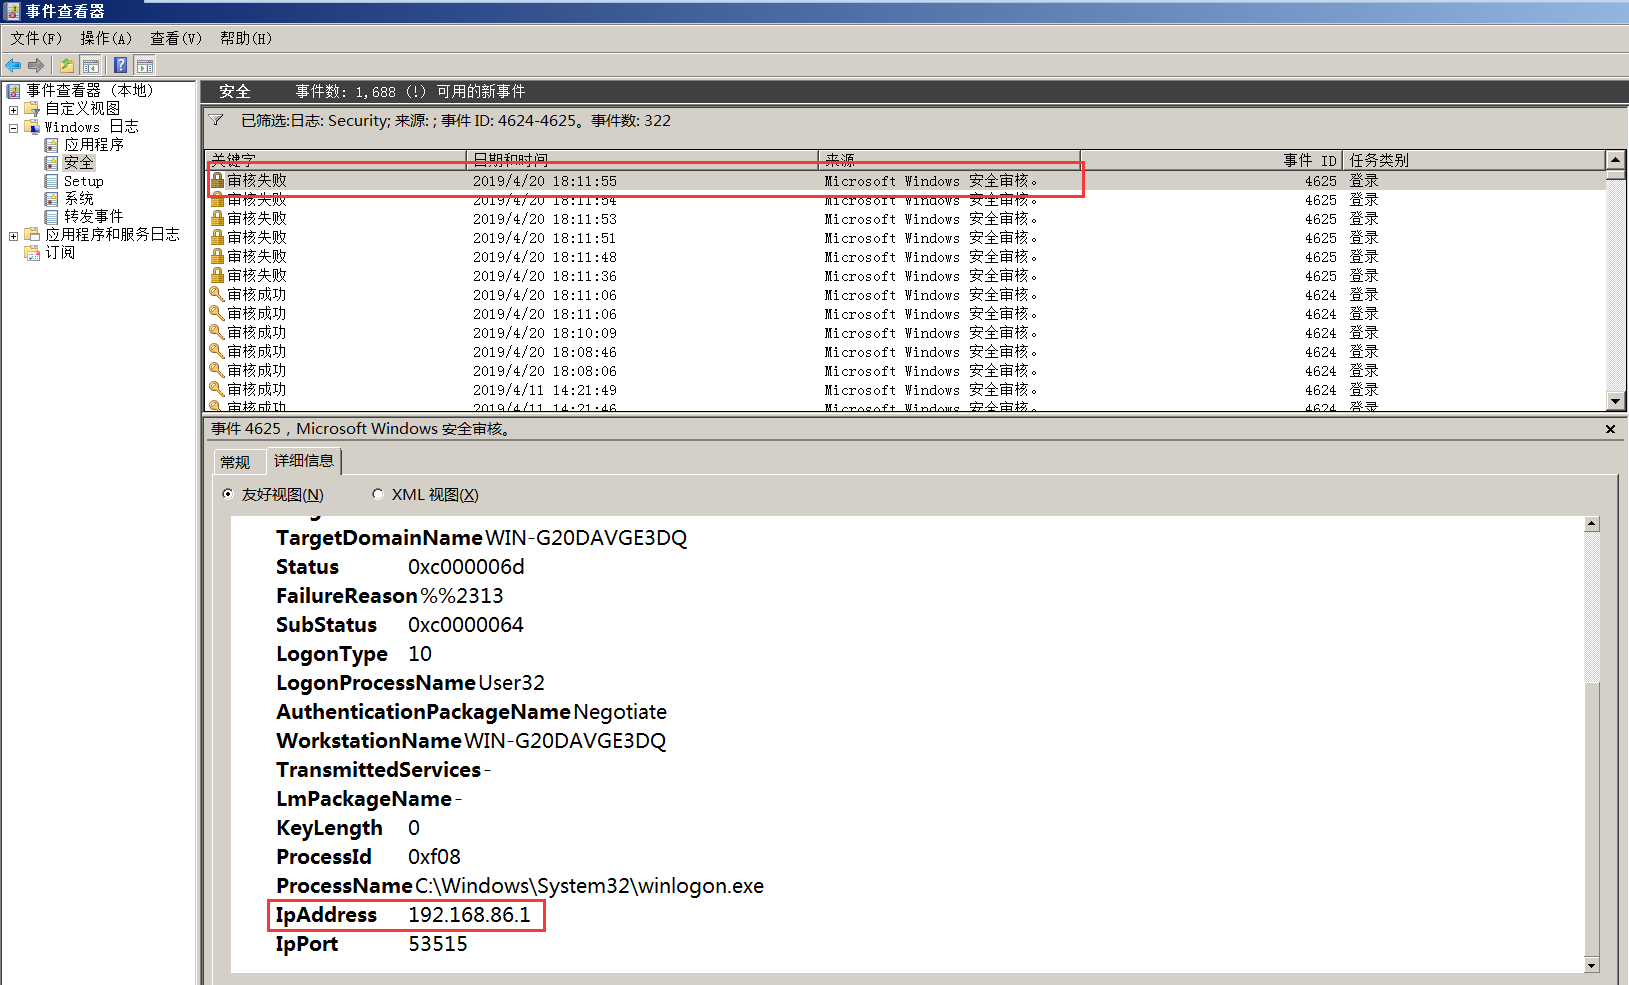Viewport: 1629px width, 985px height.
Task: Click the IpPort value 53515
Action: tap(438, 944)
